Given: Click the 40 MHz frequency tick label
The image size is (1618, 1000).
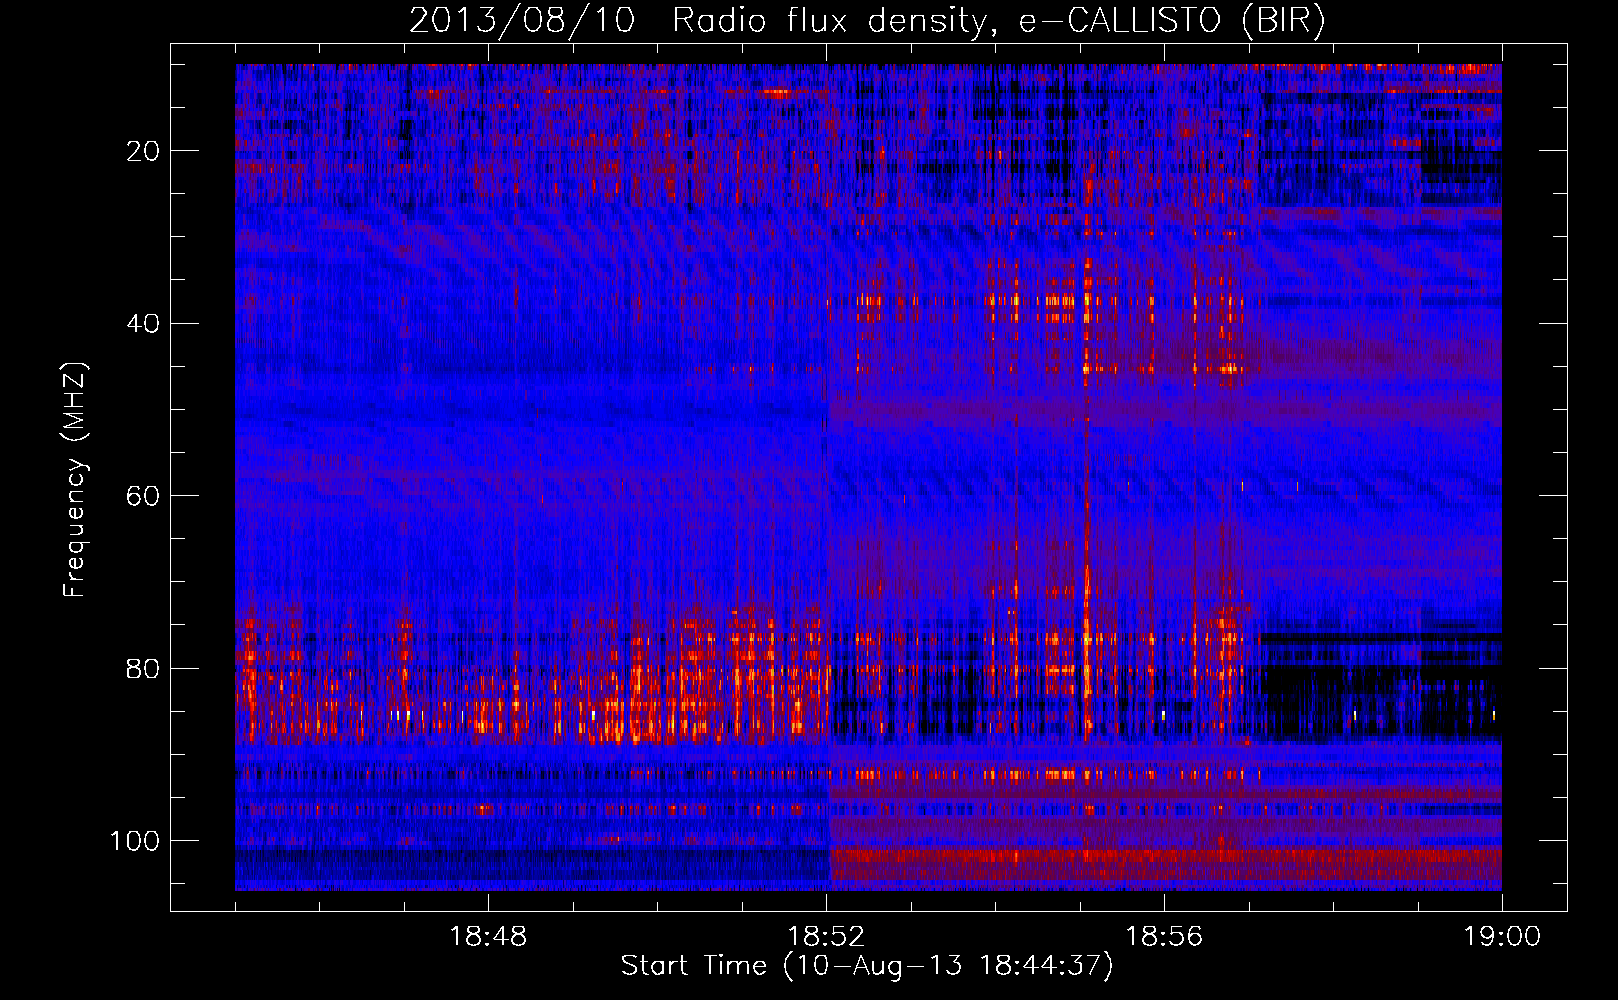Looking at the screenshot, I should point(143,324).
